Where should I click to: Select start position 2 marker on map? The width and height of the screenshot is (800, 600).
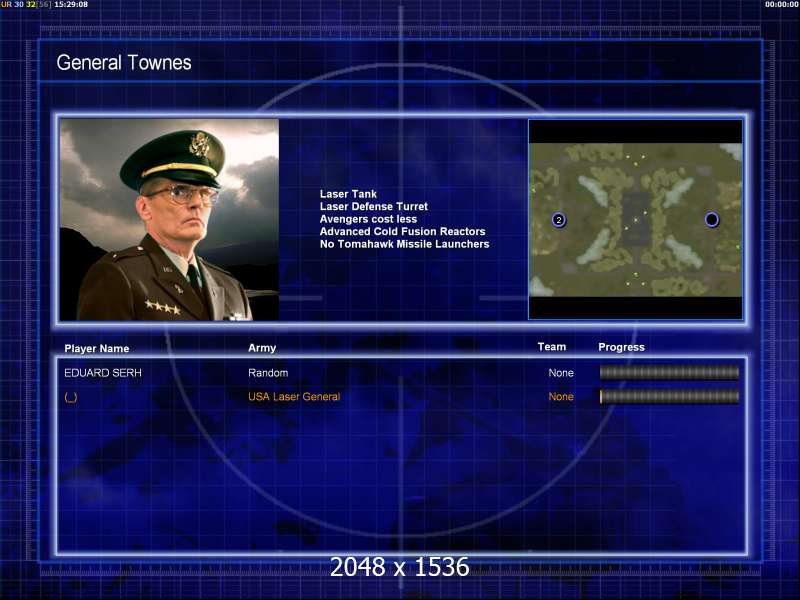(559, 220)
